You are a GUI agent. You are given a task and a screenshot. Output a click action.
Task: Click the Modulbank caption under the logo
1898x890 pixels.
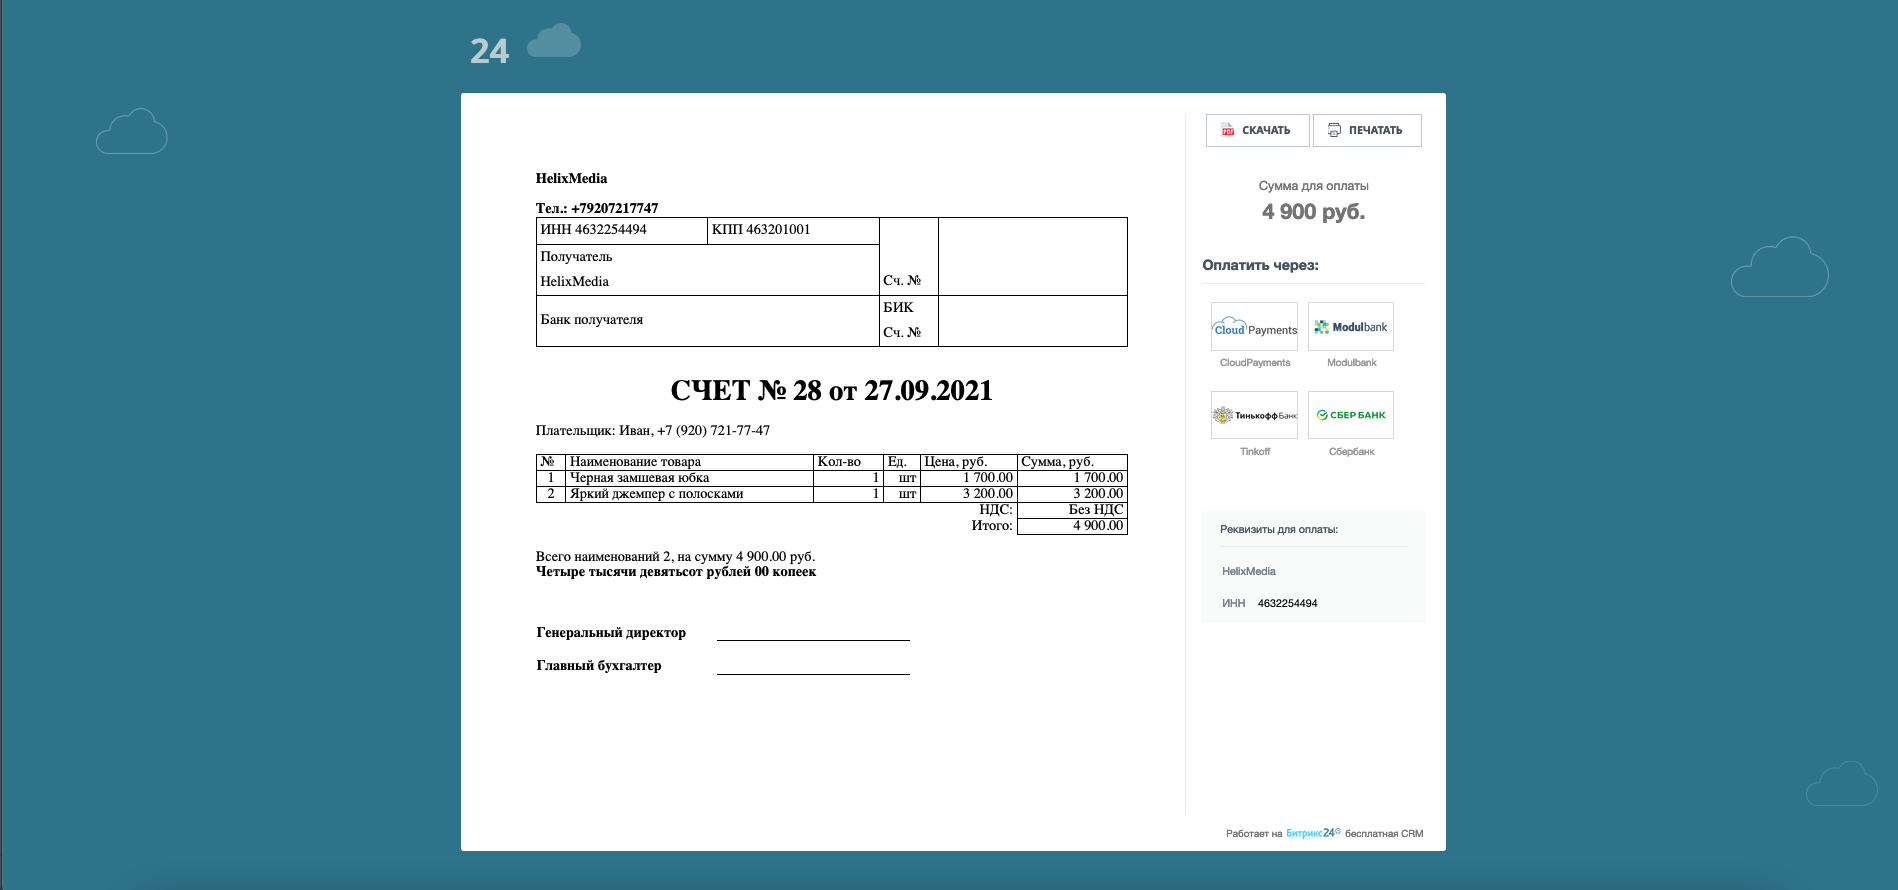1351,363
